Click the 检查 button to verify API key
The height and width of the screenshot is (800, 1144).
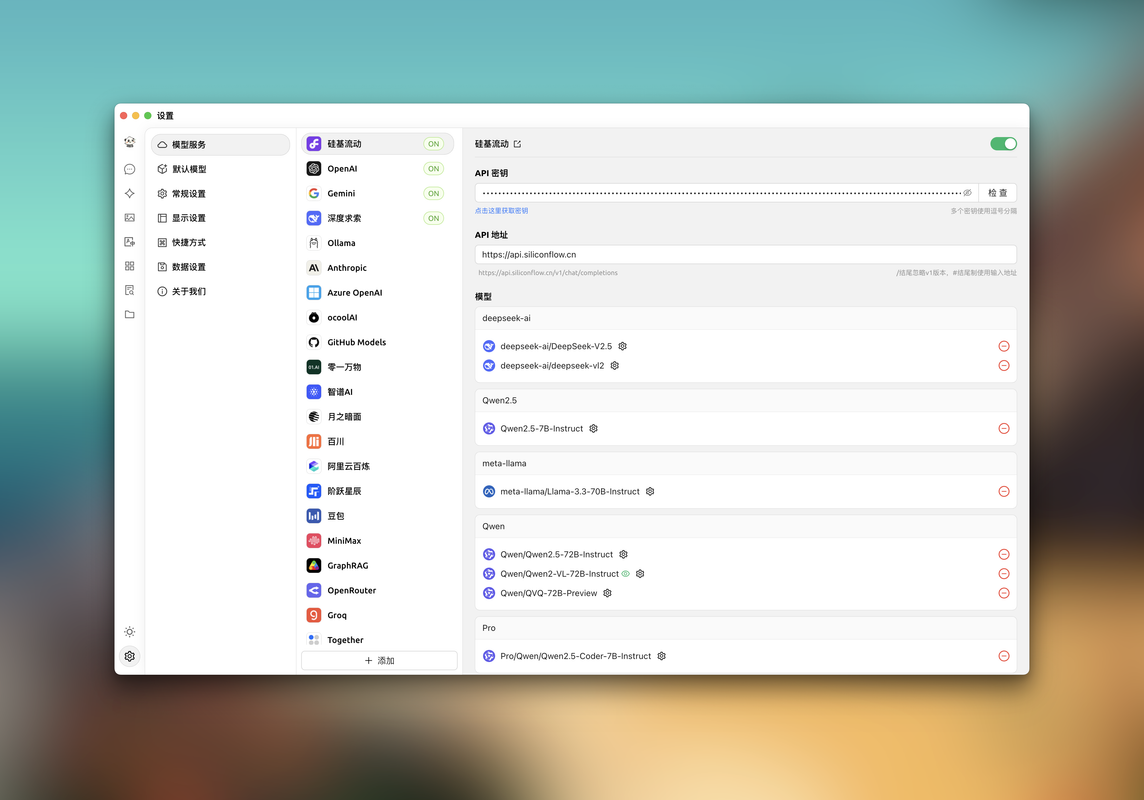coord(997,192)
